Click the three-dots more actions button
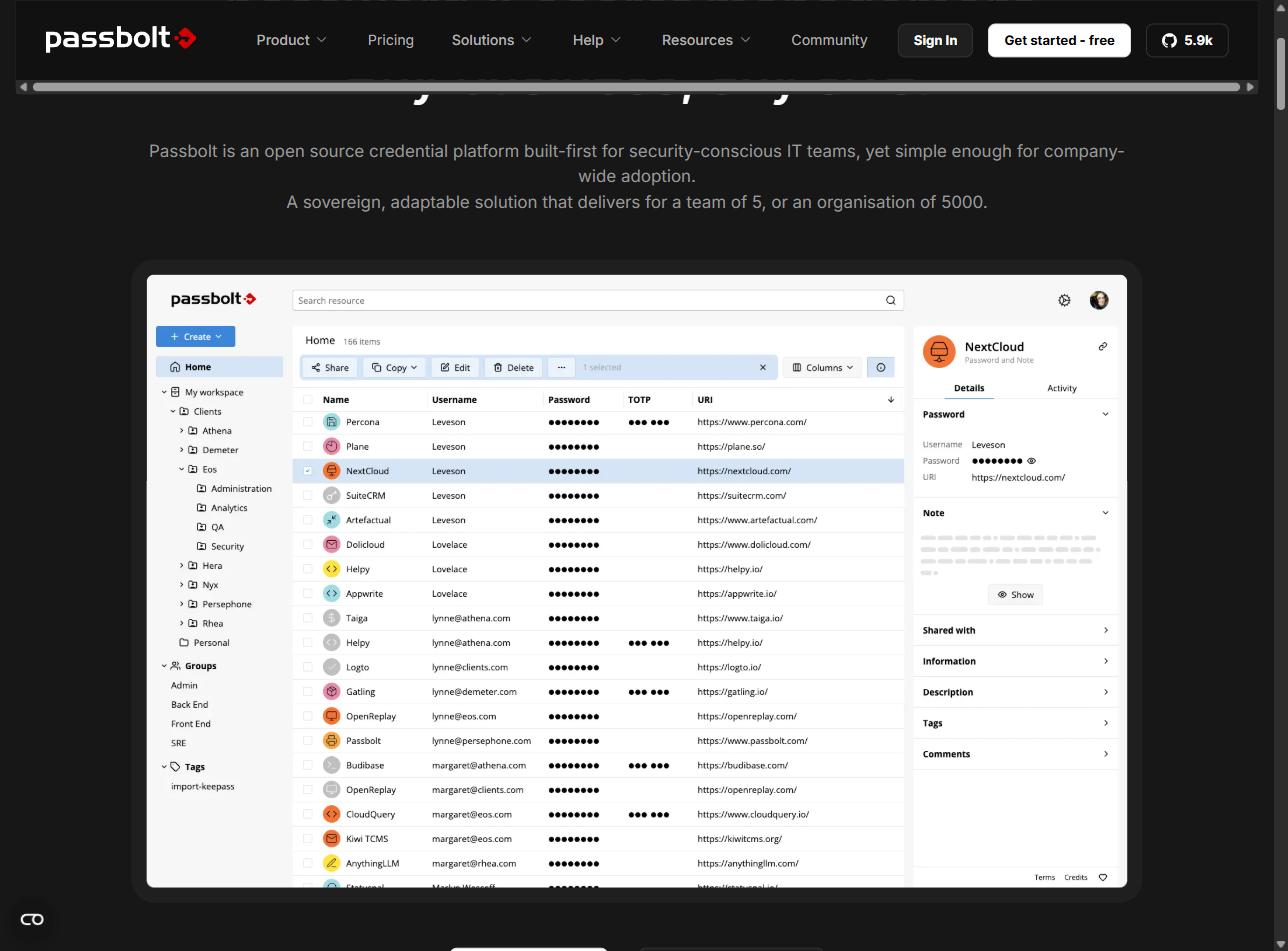 pos(561,367)
